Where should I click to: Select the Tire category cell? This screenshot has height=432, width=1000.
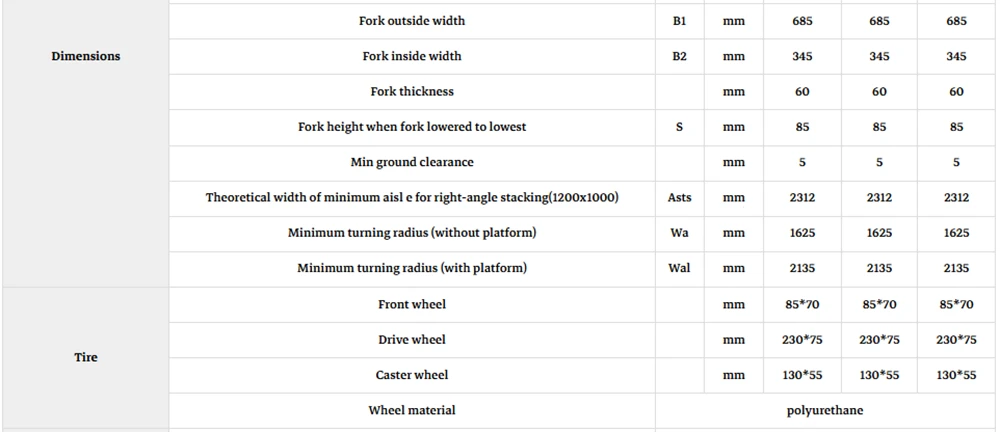click(85, 357)
